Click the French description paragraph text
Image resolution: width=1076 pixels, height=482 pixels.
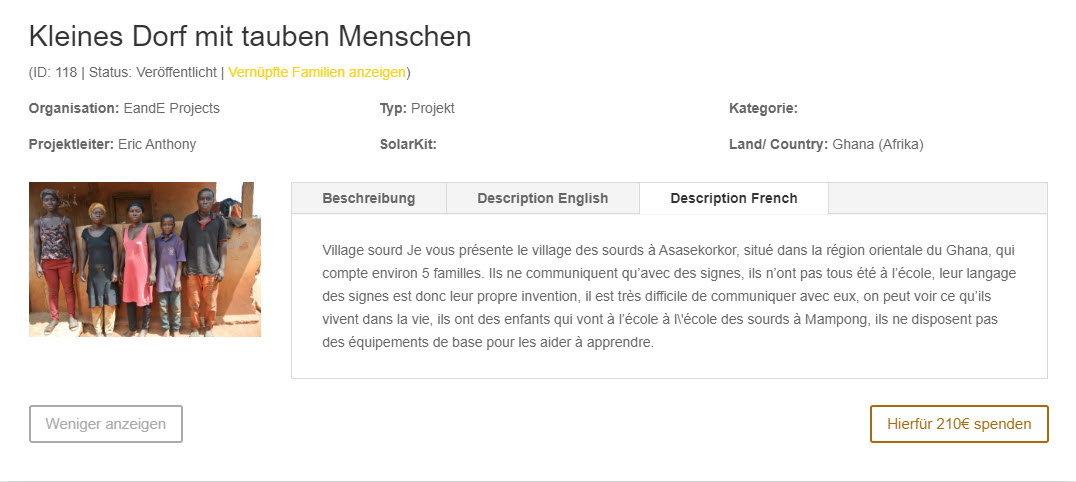point(668,296)
